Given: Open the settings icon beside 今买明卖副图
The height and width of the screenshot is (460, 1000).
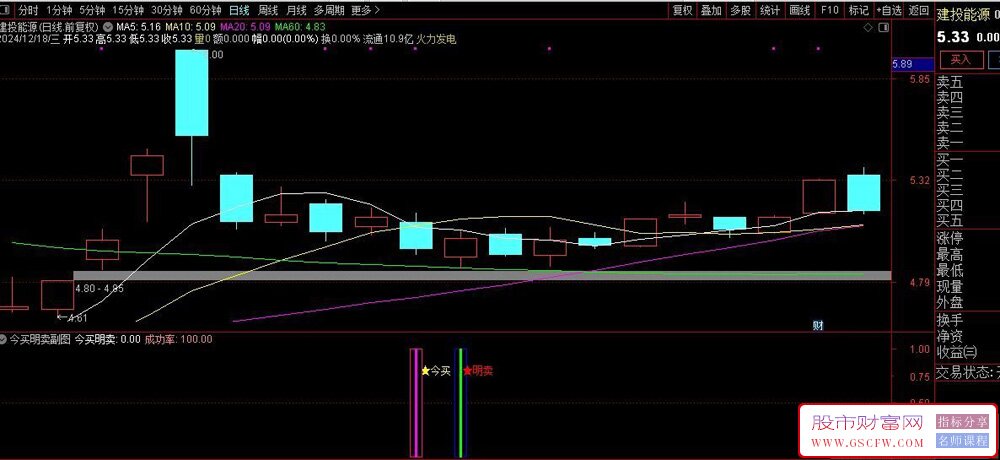Looking at the screenshot, I should tap(4, 339).
